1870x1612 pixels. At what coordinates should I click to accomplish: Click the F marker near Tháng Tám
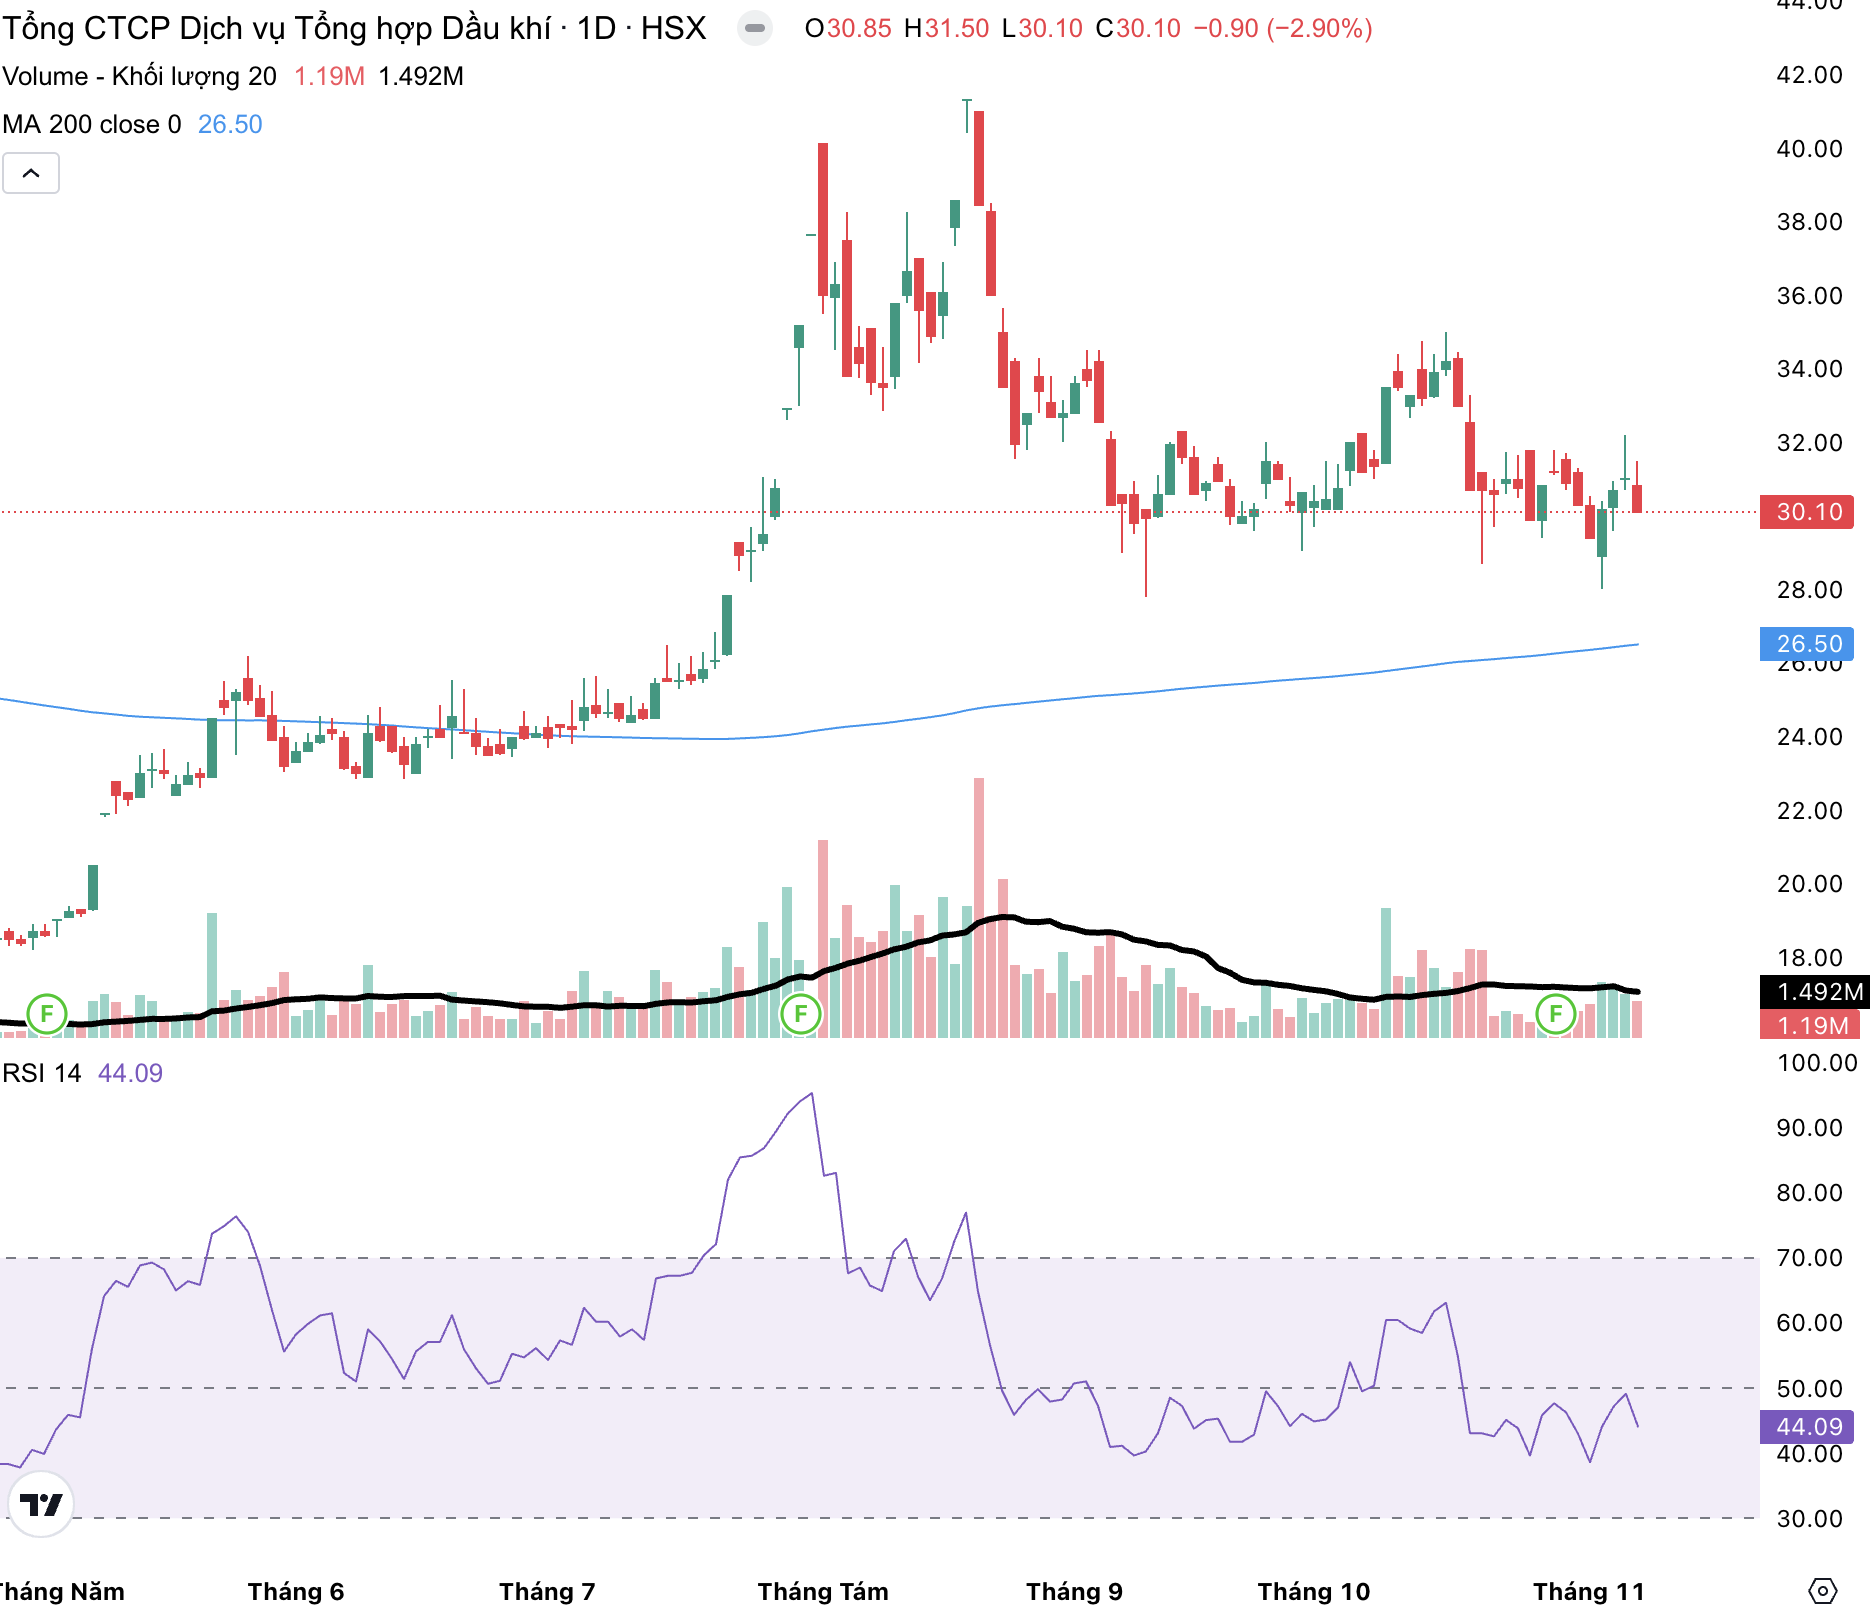point(800,1014)
